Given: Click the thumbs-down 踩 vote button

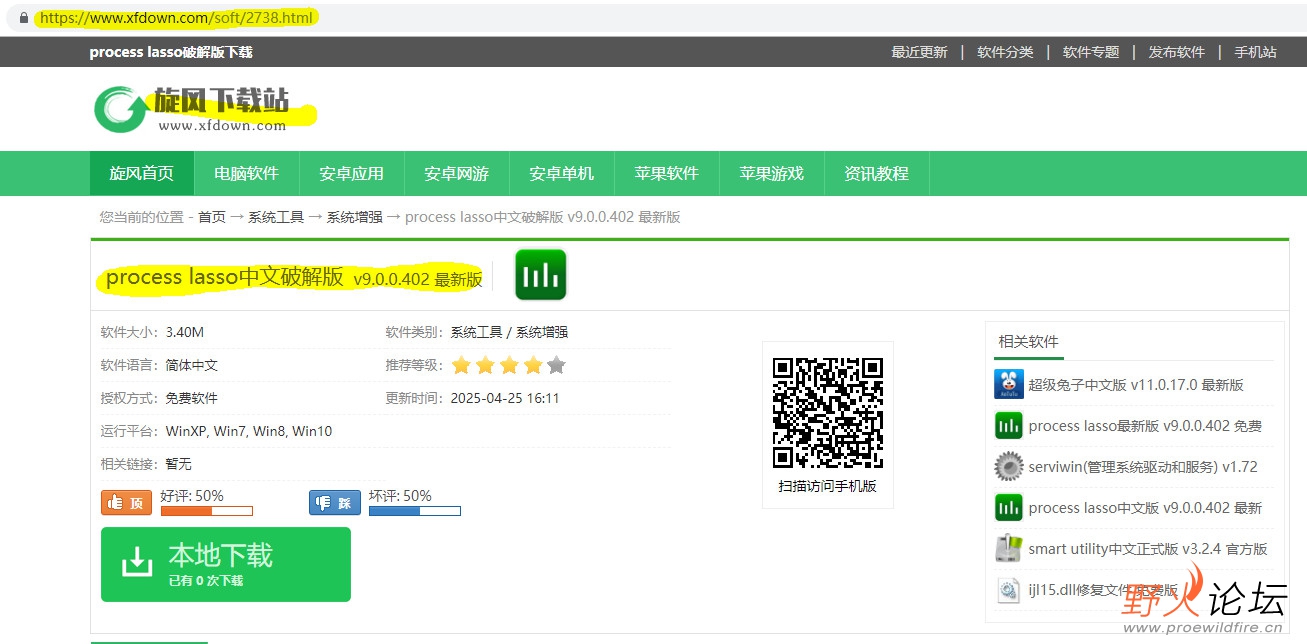Looking at the screenshot, I should [335, 502].
